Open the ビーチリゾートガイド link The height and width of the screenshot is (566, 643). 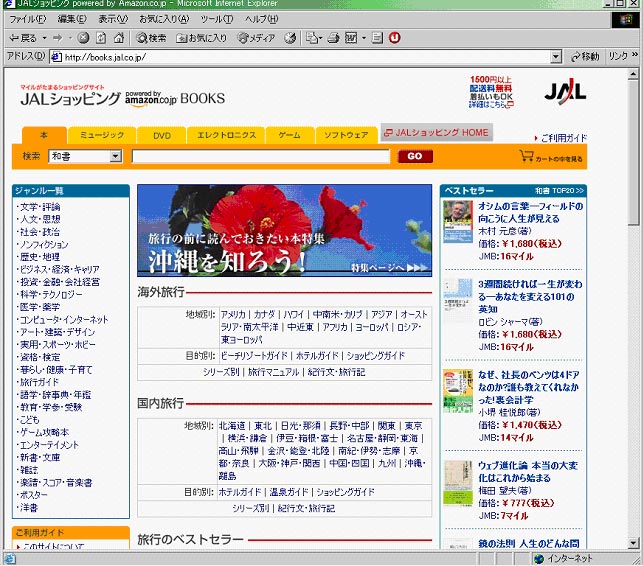(x=254, y=356)
